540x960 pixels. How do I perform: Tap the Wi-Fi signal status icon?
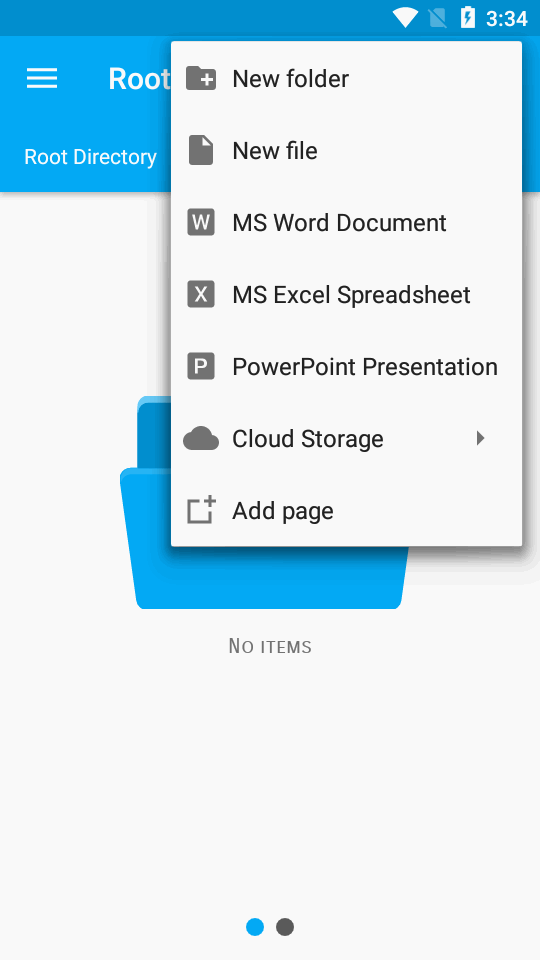(405, 18)
